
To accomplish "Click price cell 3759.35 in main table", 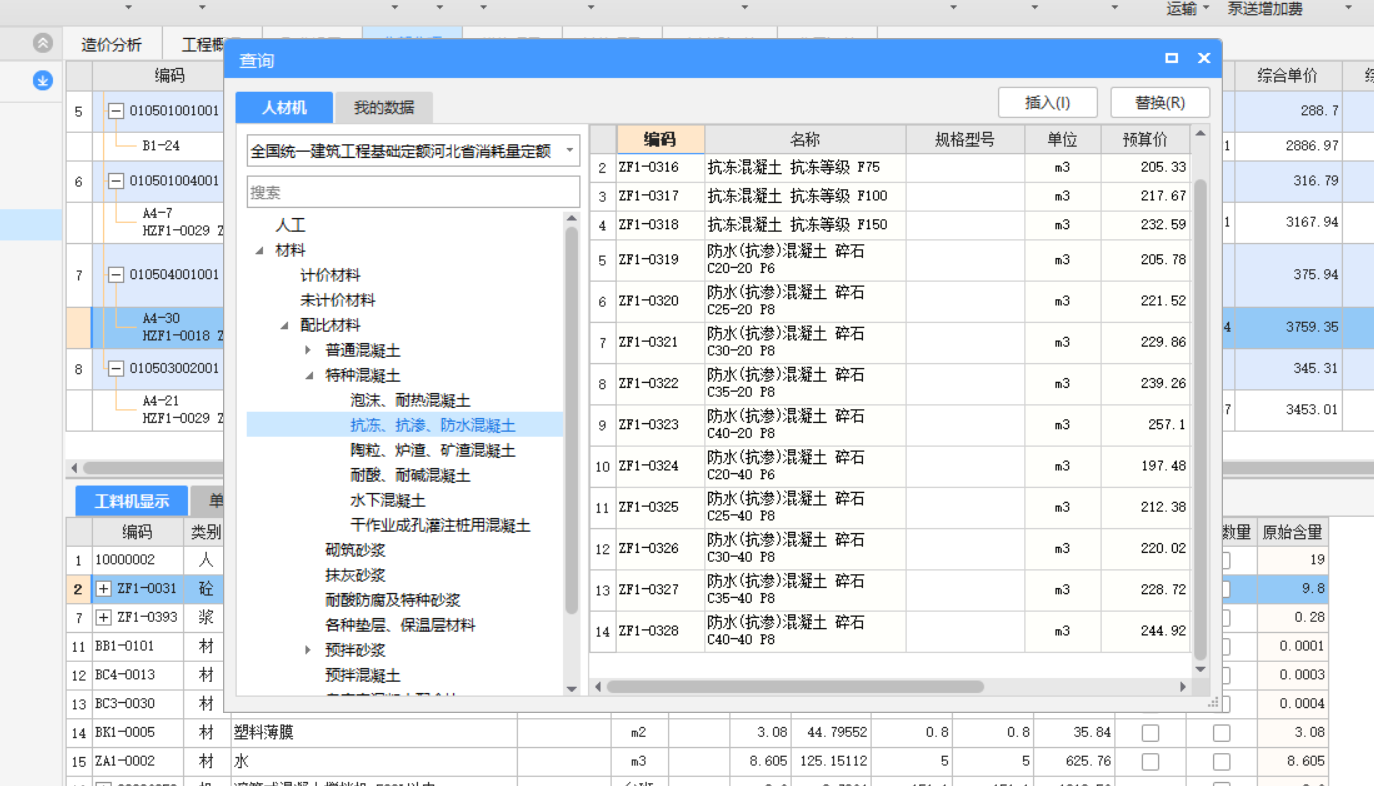I will (1288, 327).
